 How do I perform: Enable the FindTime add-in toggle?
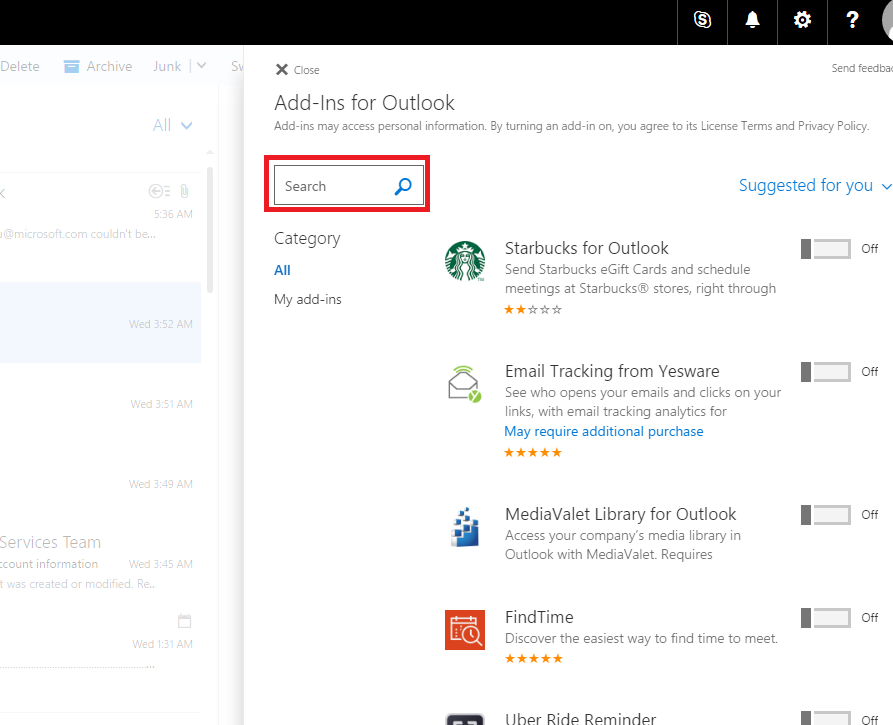click(x=826, y=618)
